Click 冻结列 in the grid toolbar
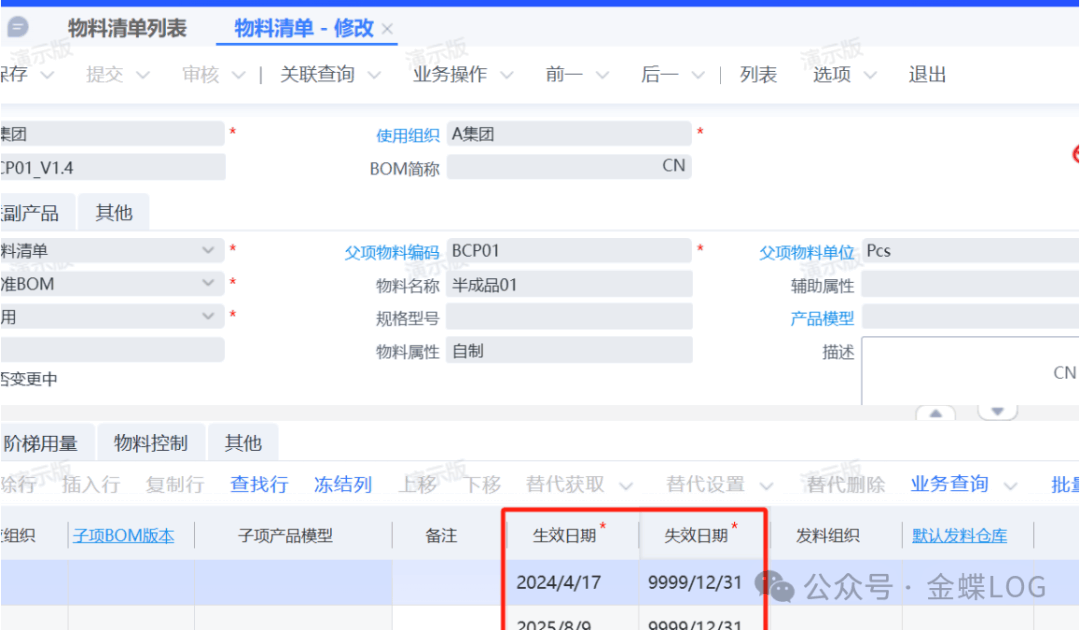This screenshot has height=630, width=1080. (x=343, y=485)
